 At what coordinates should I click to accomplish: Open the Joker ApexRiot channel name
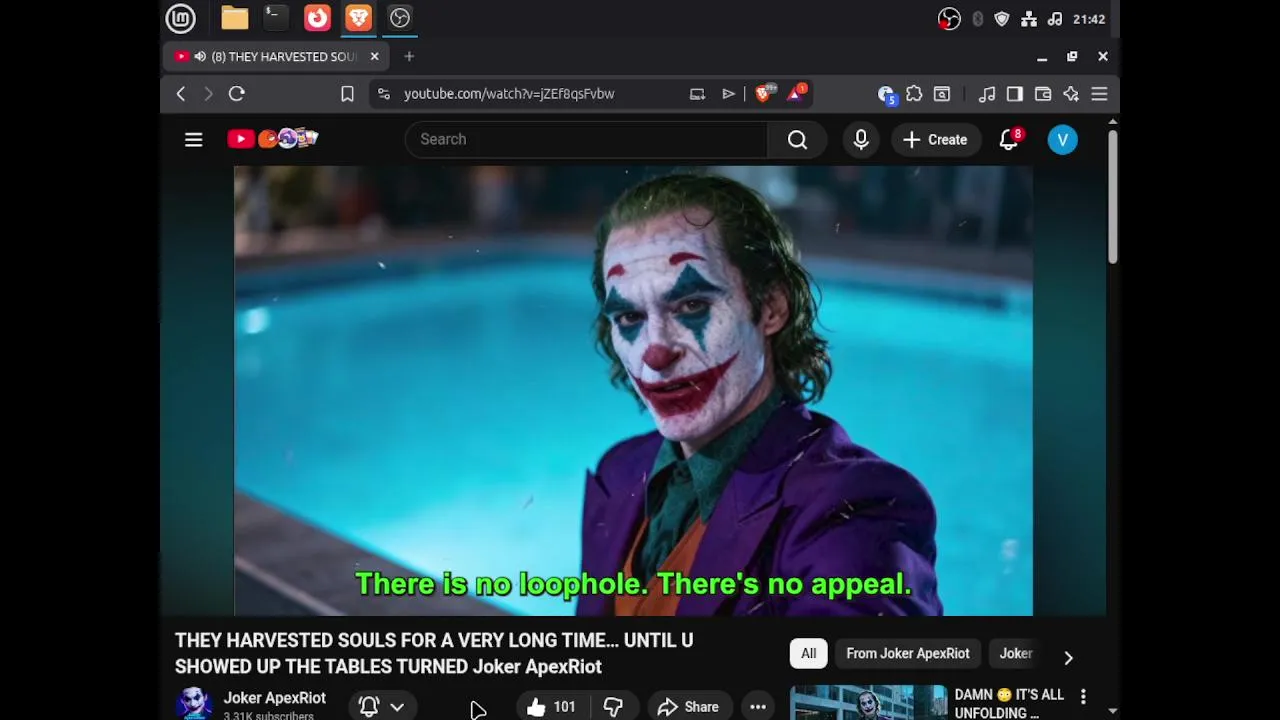pyautogui.click(x=275, y=698)
